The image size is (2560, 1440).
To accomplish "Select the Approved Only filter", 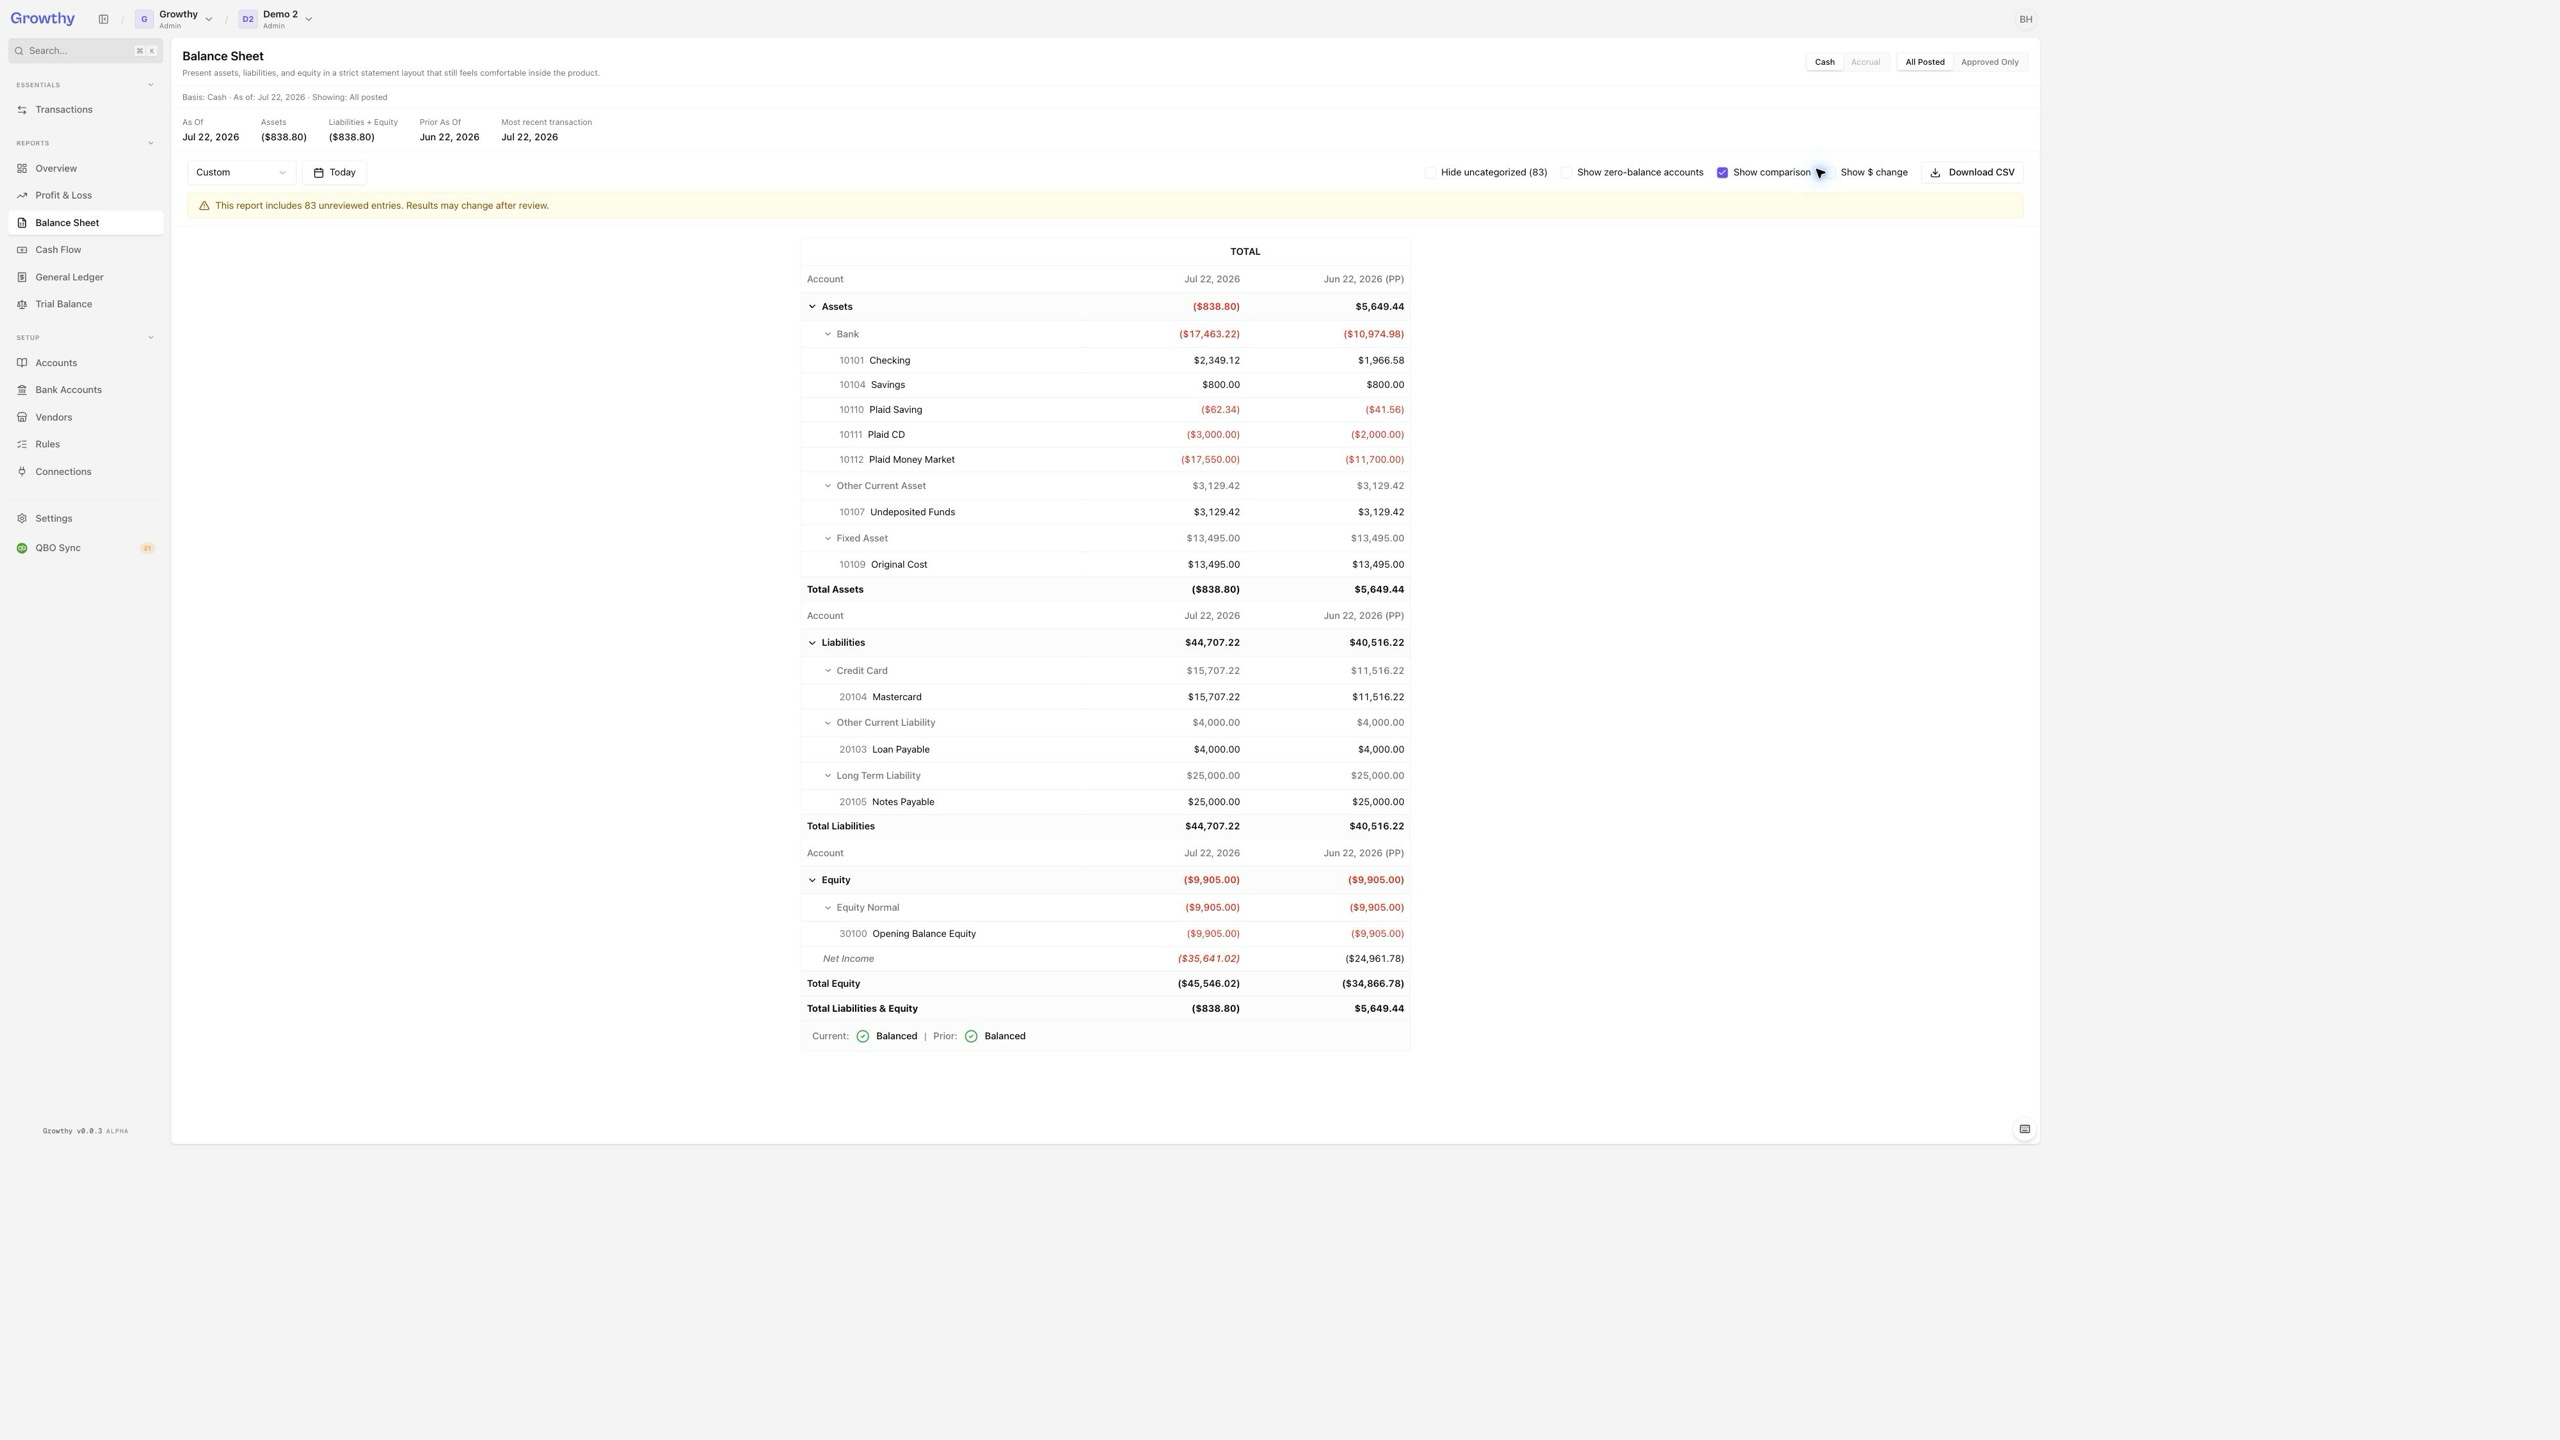I will [1989, 62].
